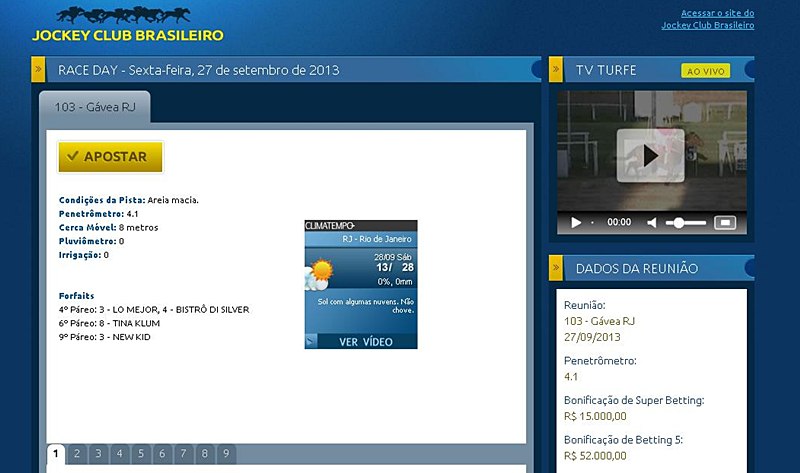The height and width of the screenshot is (473, 800).
Task: Click the RACE DAY header title
Action: (198, 70)
